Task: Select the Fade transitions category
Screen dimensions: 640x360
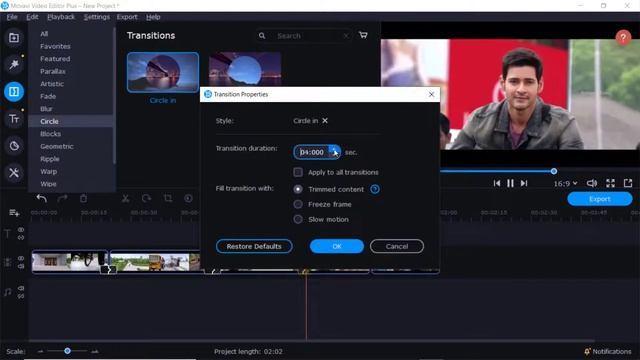Action: coord(48,96)
